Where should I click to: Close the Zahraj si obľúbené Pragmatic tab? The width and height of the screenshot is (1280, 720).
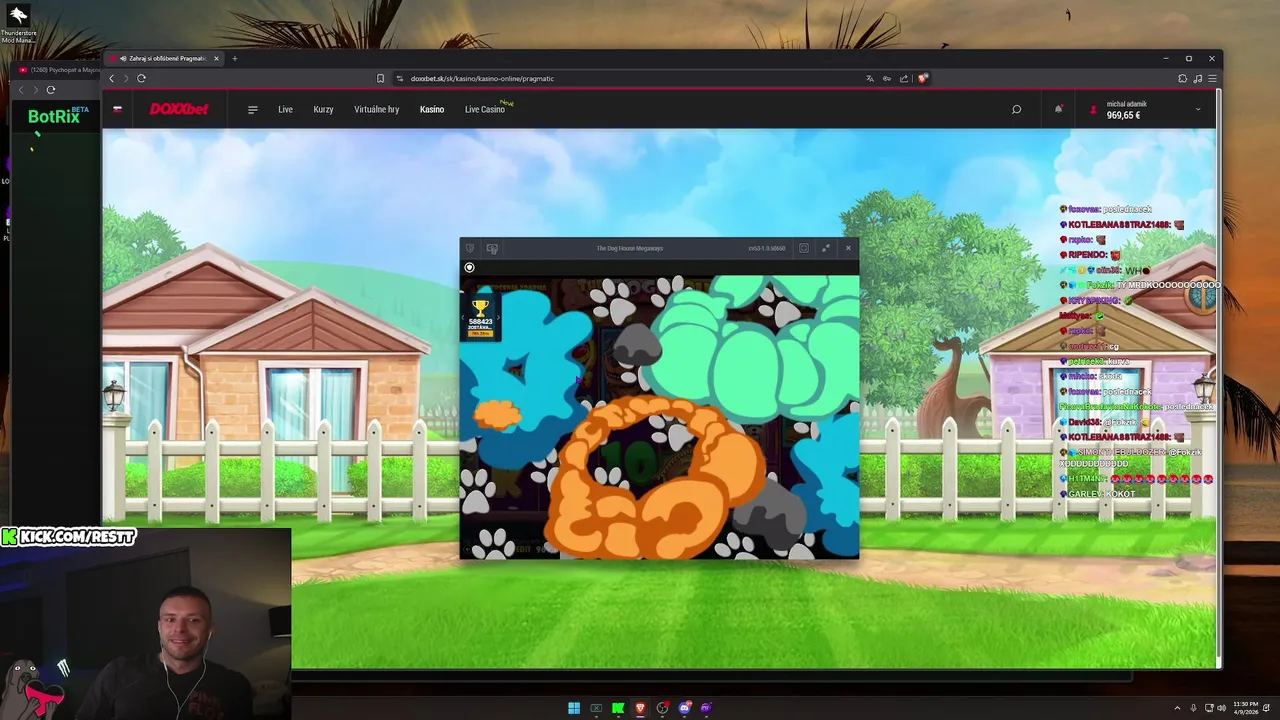(x=216, y=58)
